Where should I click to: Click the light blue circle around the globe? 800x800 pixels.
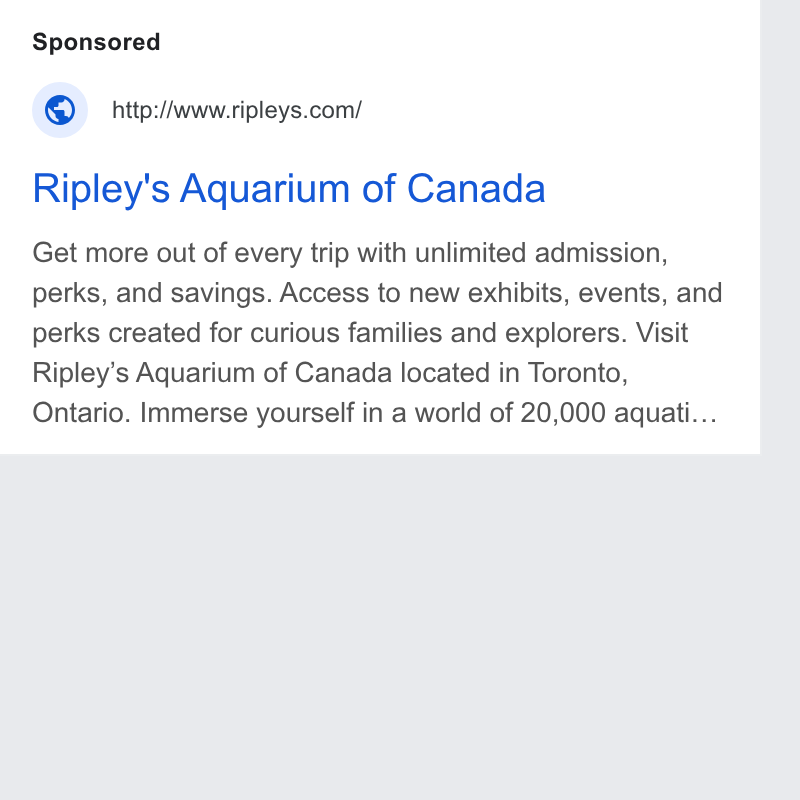(60, 110)
